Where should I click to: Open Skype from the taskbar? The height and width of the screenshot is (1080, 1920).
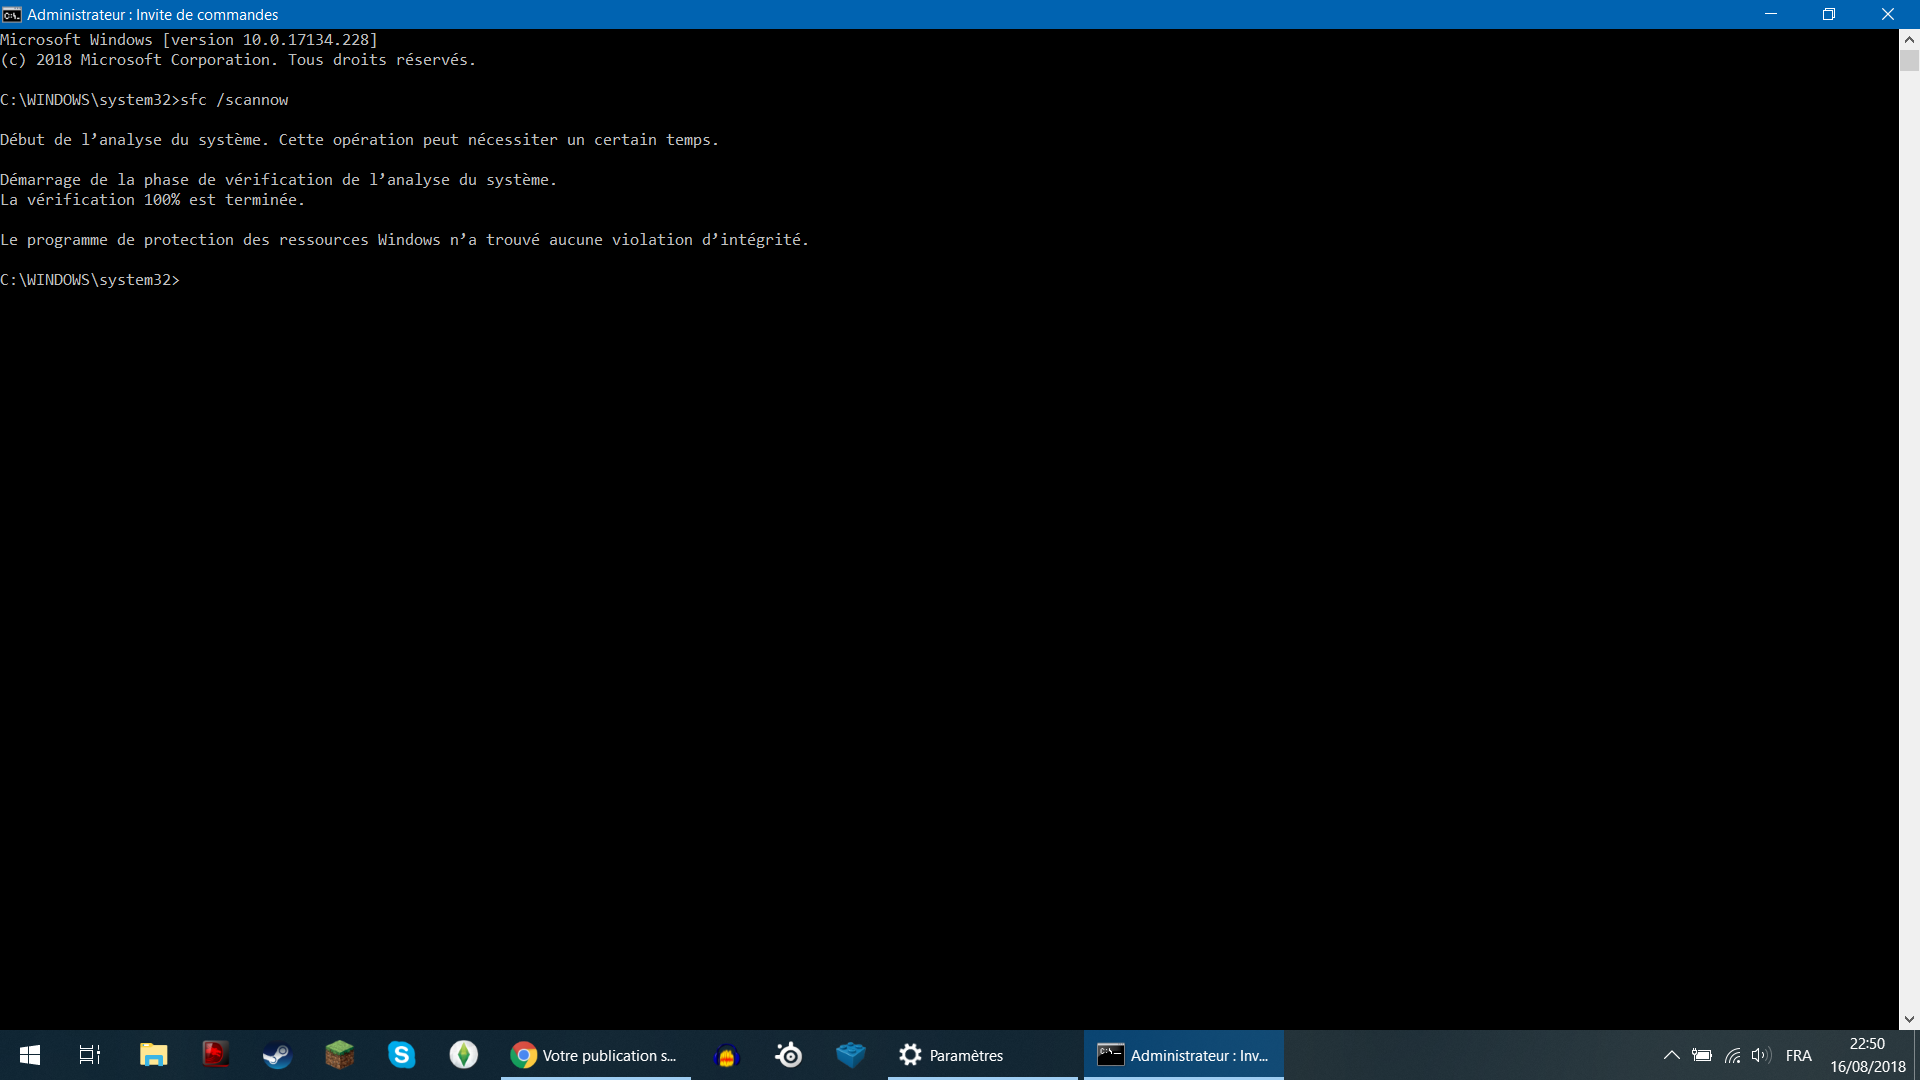click(401, 1055)
